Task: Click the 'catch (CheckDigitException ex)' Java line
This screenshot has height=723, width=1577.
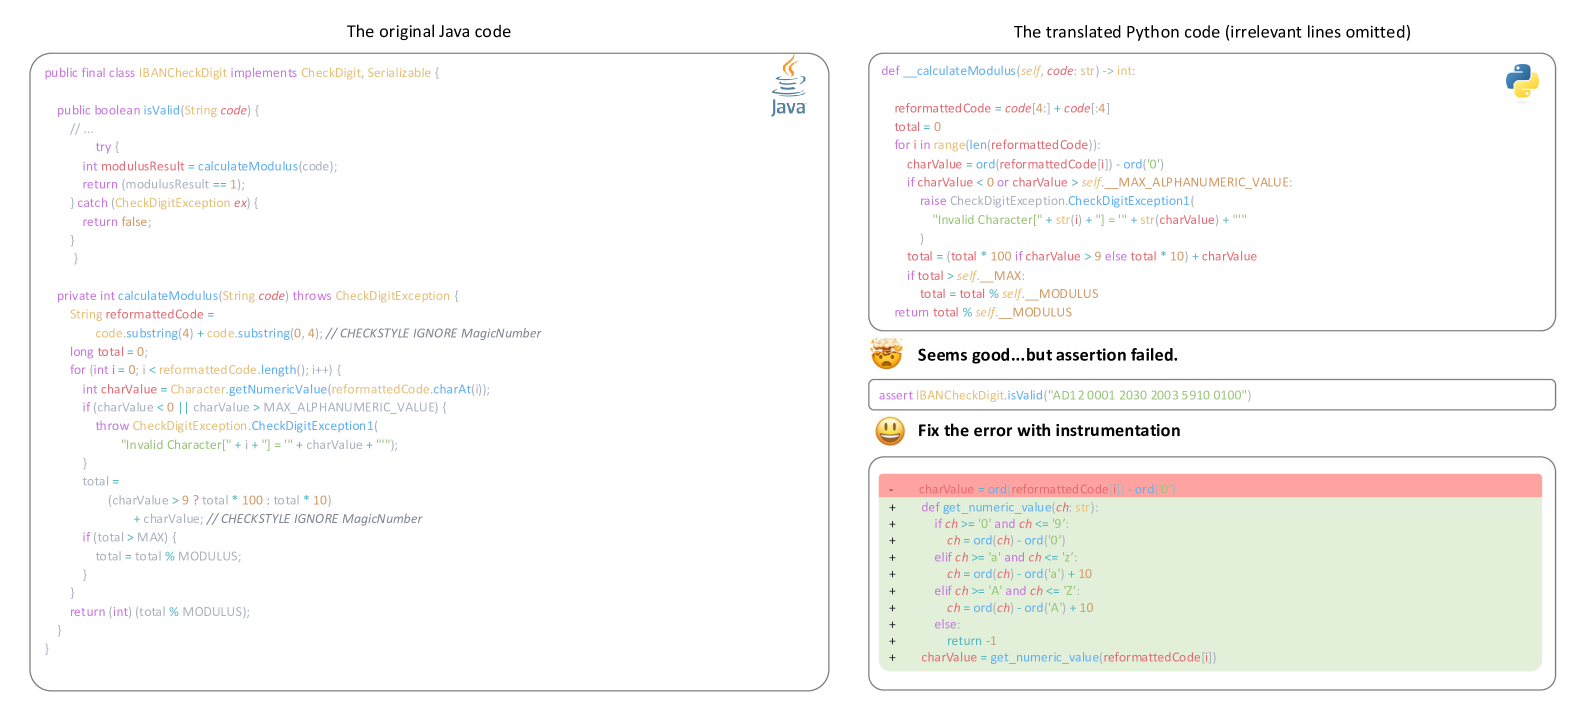Action: (164, 203)
